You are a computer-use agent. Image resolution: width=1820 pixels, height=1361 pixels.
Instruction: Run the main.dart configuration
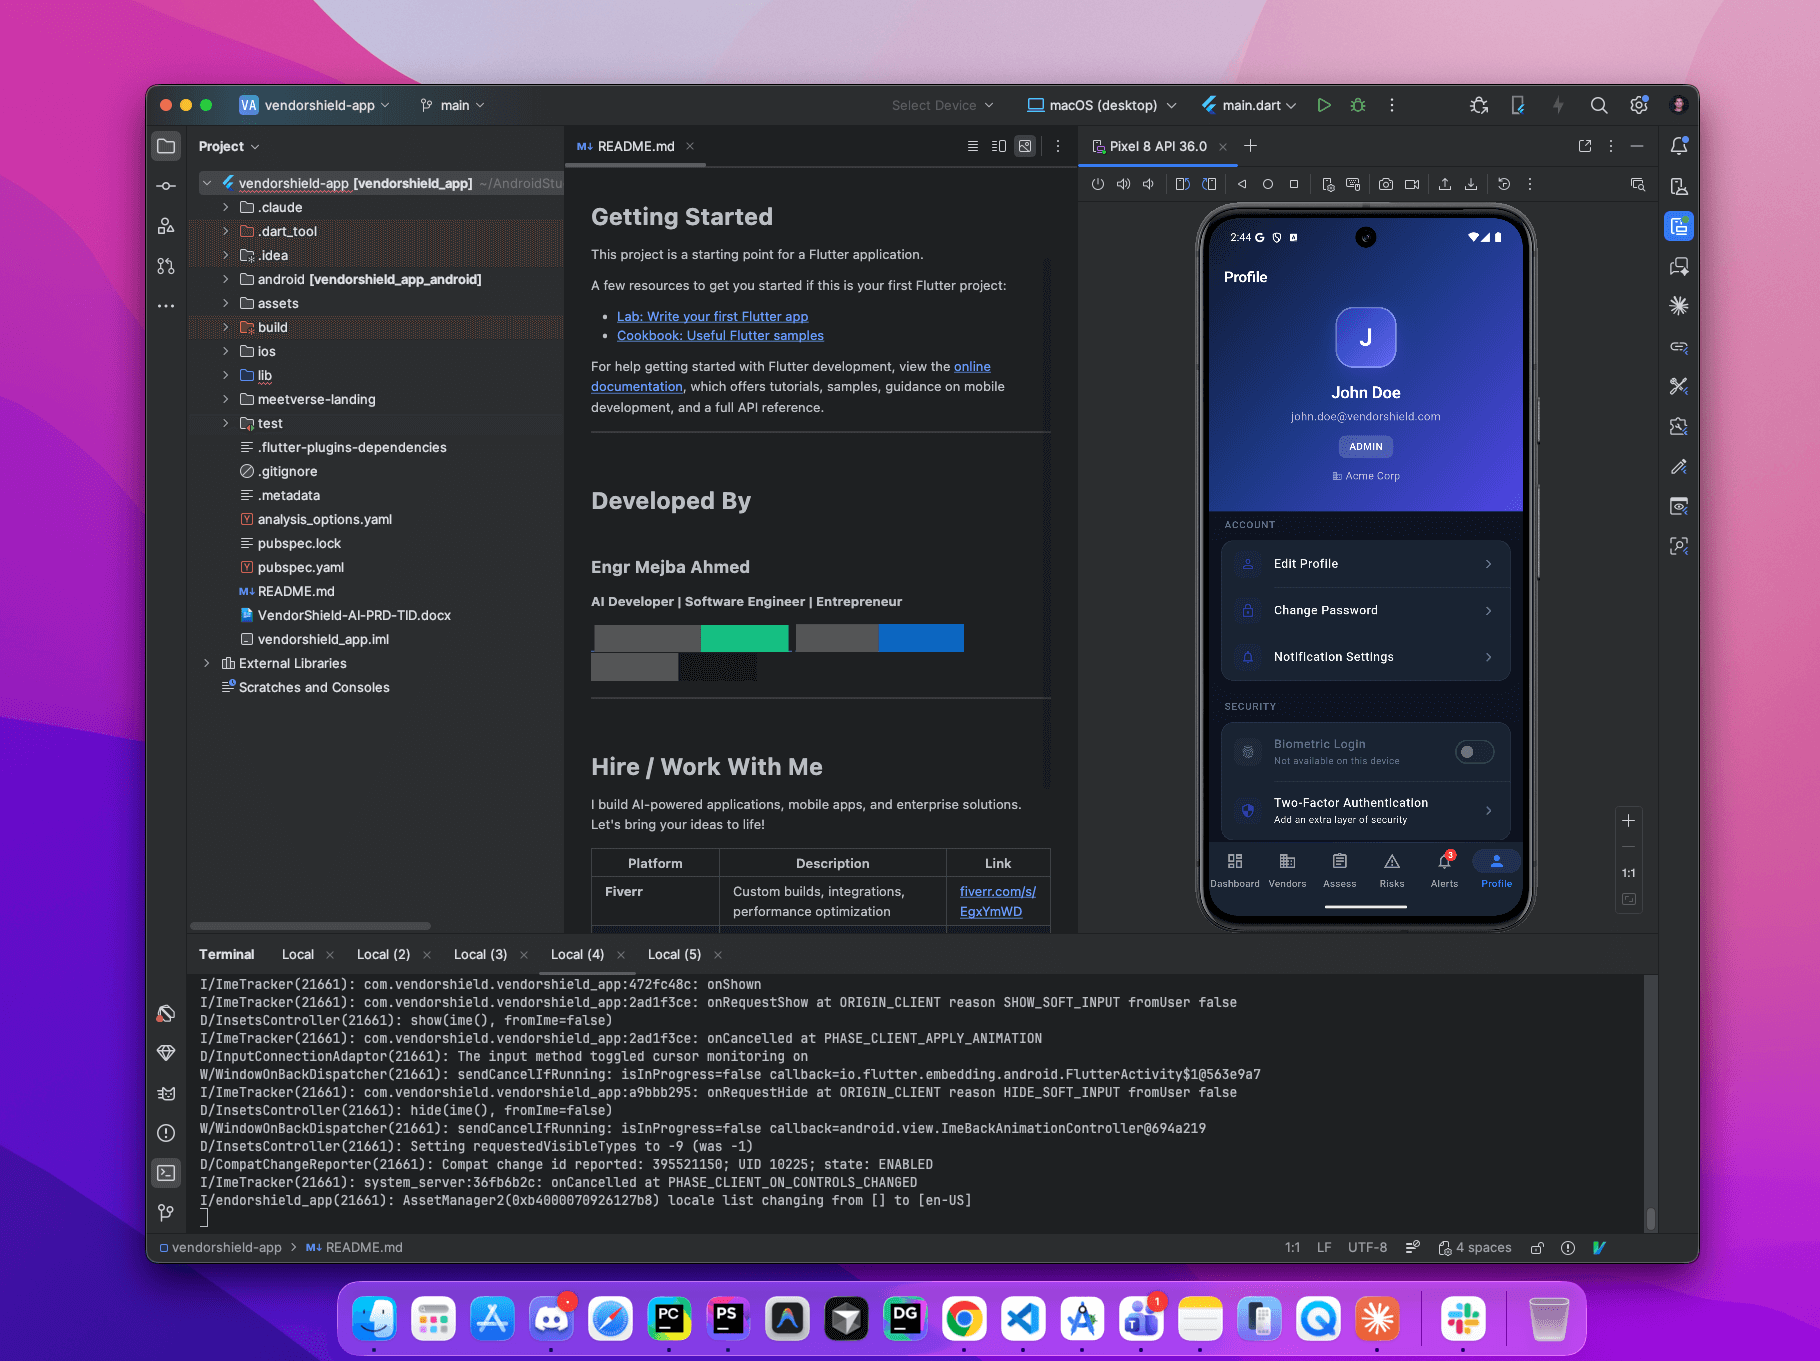click(x=1324, y=104)
